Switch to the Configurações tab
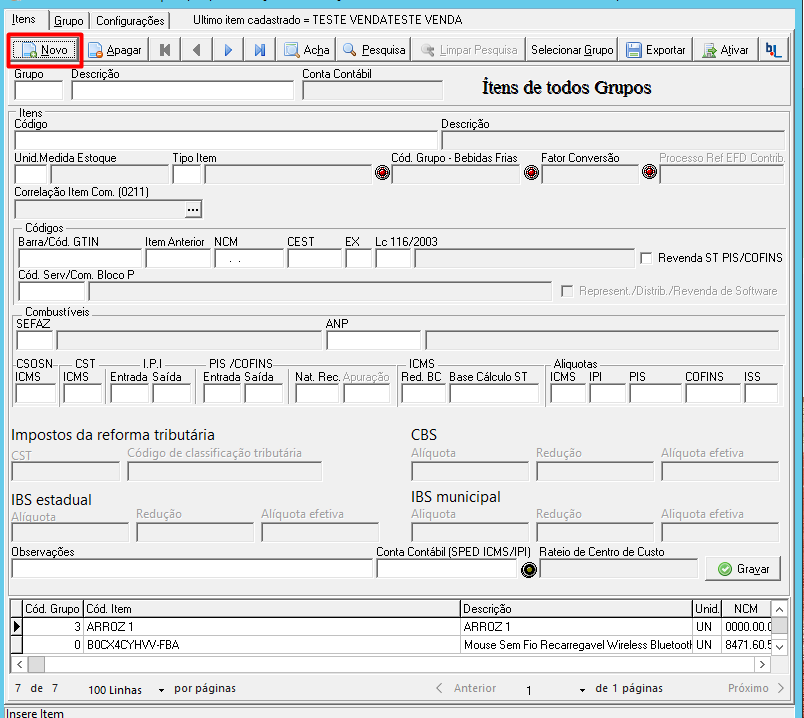This screenshot has height=718, width=804. click(130, 21)
